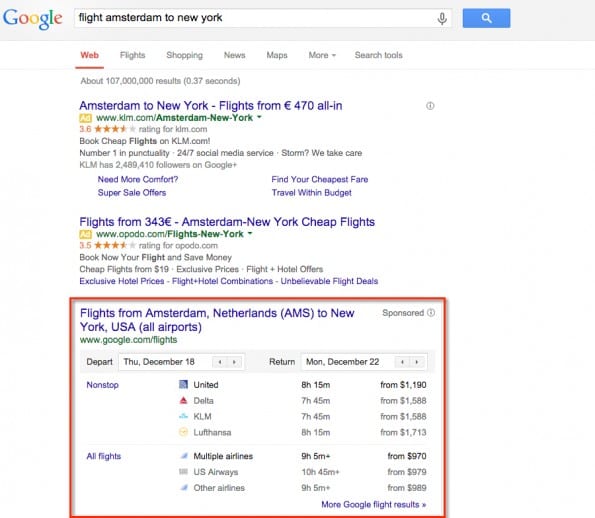Click the Lufthansa airline logo icon
This screenshot has height=518, width=595.
point(183,432)
